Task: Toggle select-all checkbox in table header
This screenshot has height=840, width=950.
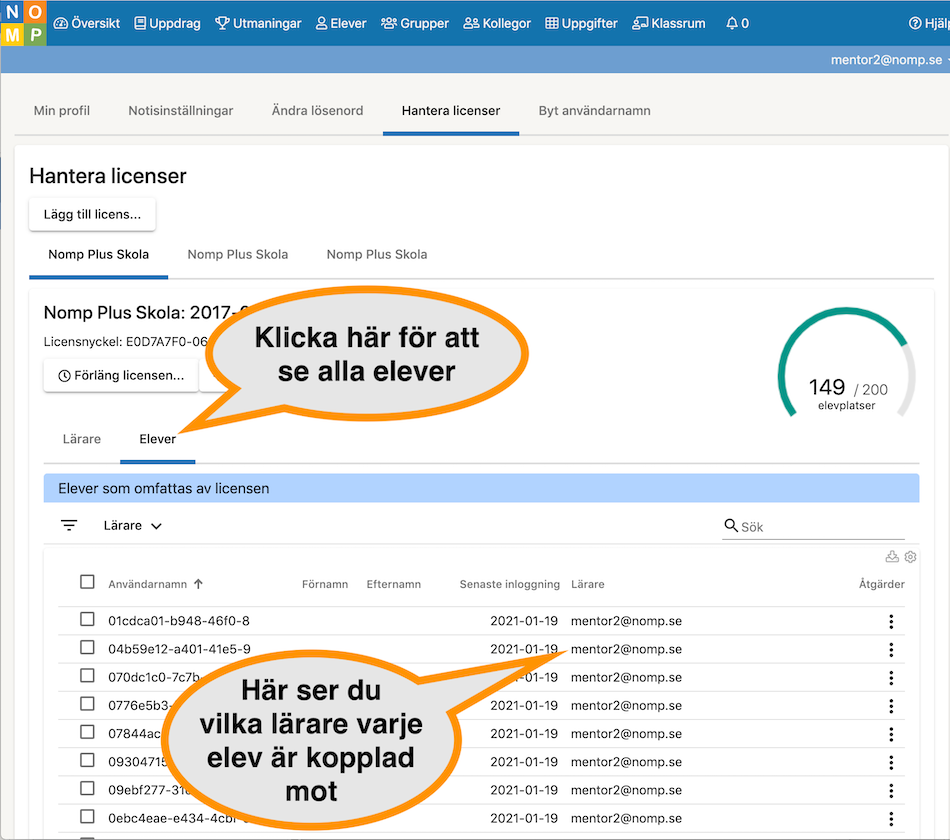Action: coord(87,582)
